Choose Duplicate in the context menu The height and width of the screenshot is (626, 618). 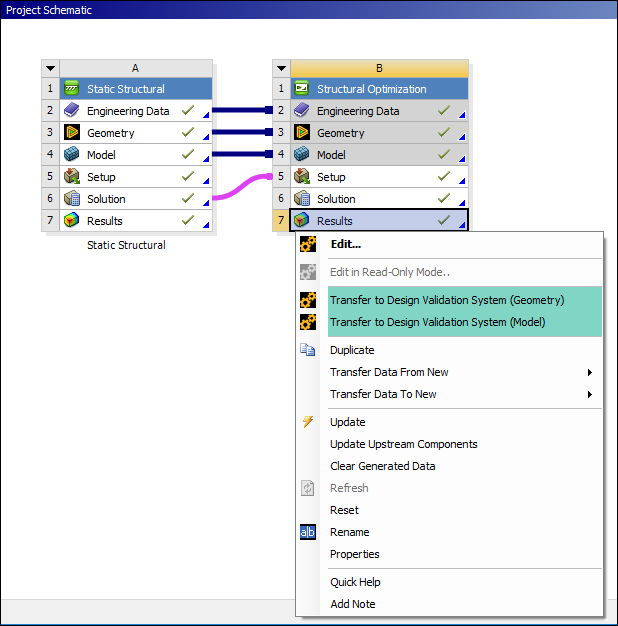pos(352,350)
